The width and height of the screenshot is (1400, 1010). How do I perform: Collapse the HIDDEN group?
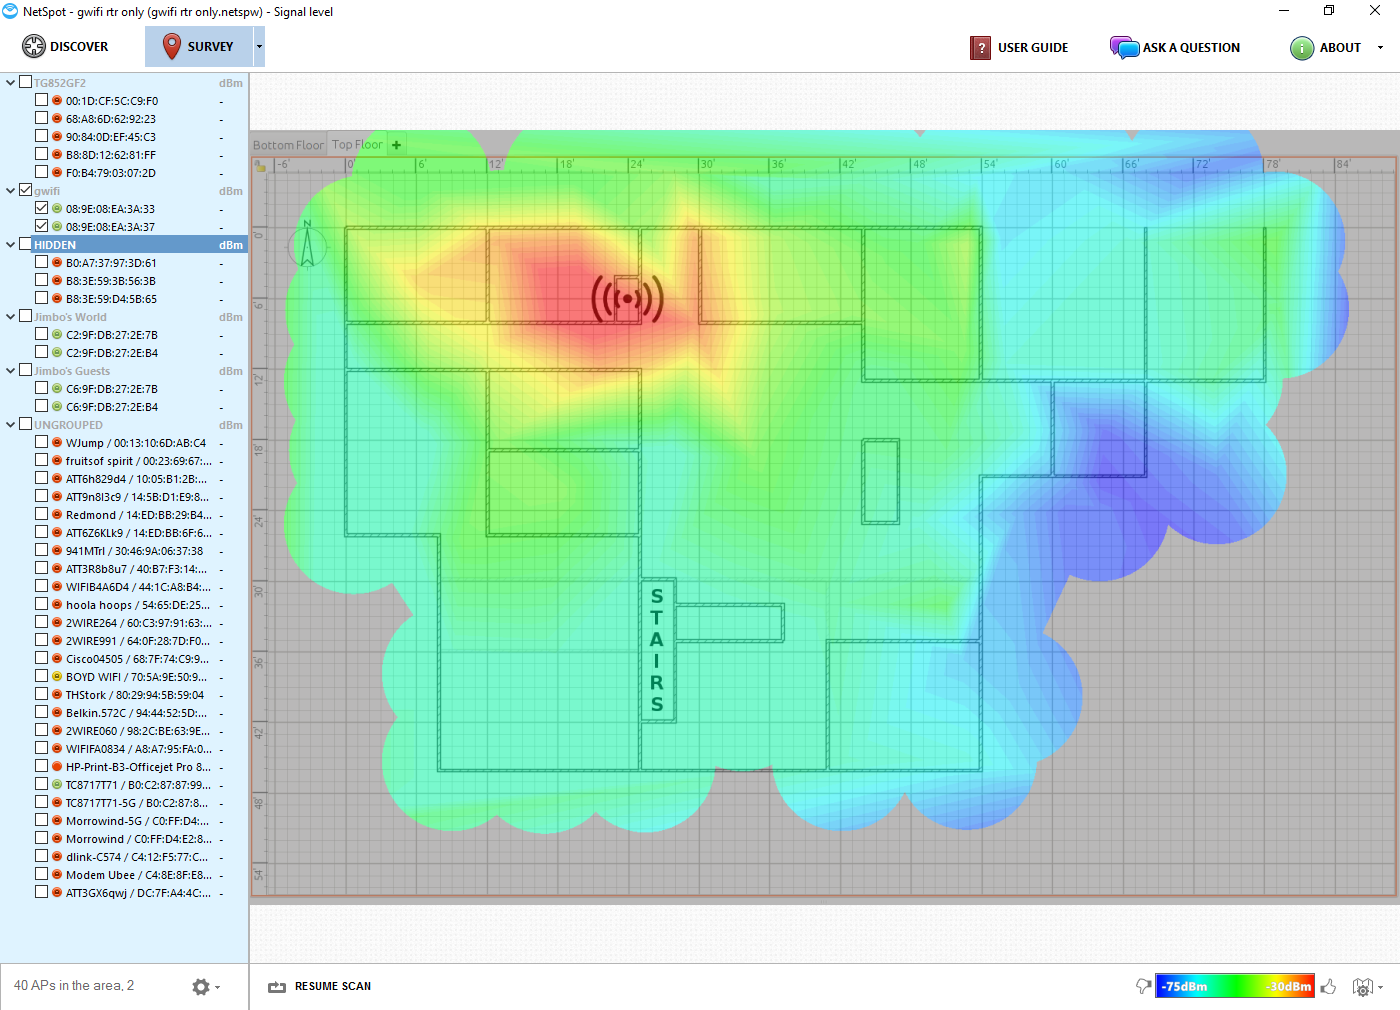pos(11,245)
